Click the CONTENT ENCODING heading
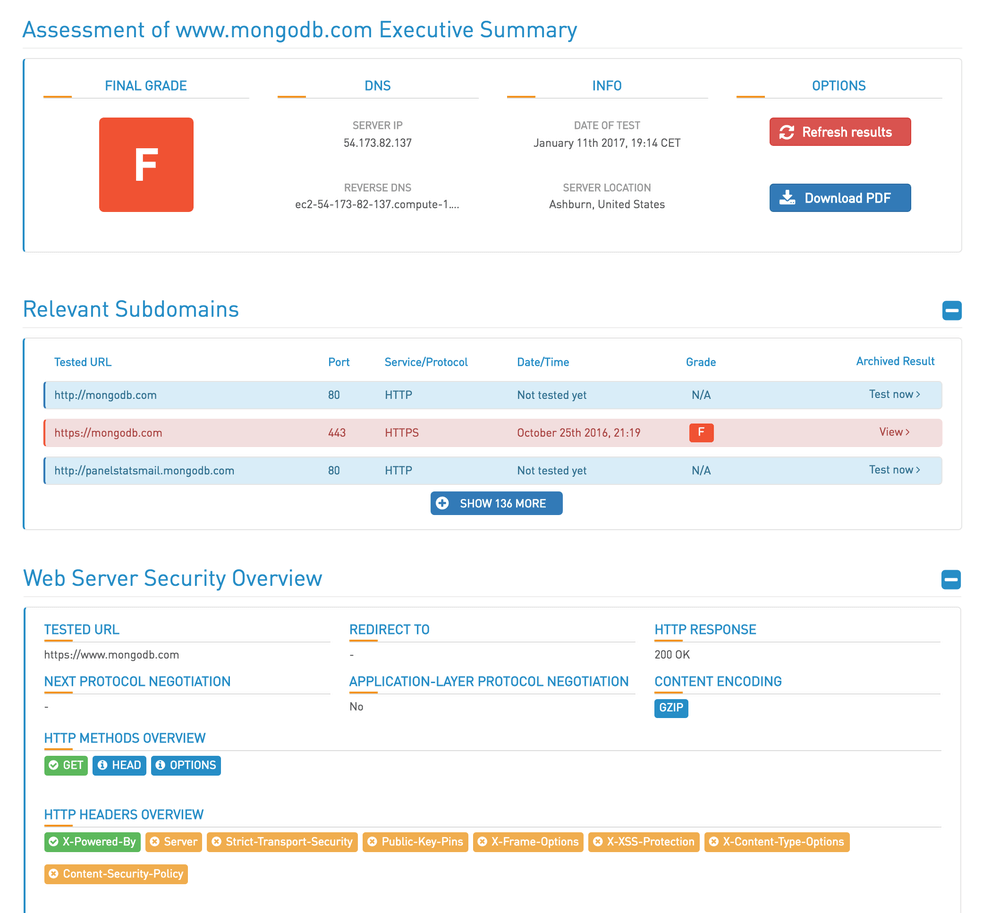Screen dimensions: 1000x913 718,682
